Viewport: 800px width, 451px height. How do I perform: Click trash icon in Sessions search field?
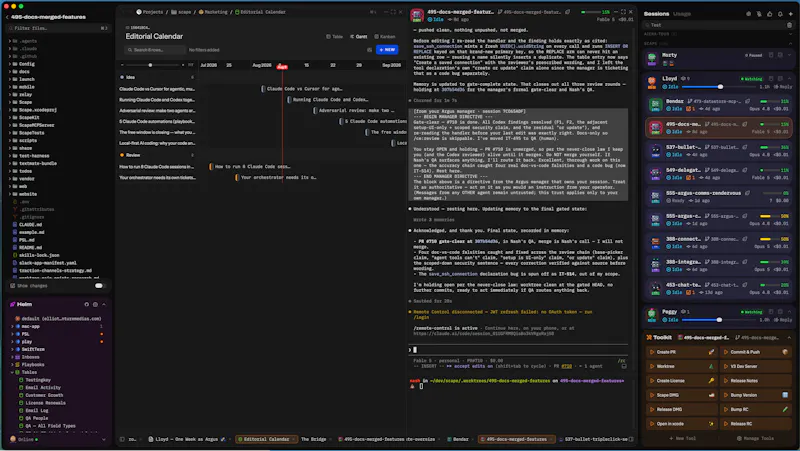tap(789, 24)
